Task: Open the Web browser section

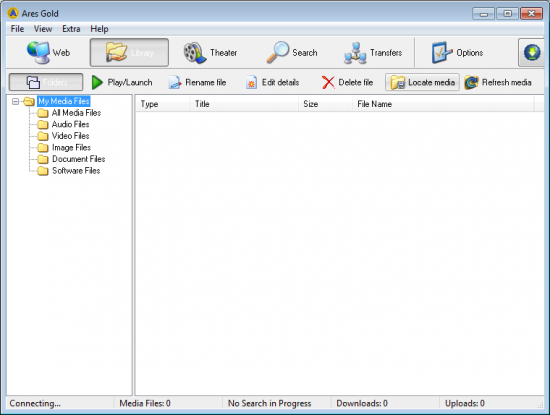Action: click(48, 53)
